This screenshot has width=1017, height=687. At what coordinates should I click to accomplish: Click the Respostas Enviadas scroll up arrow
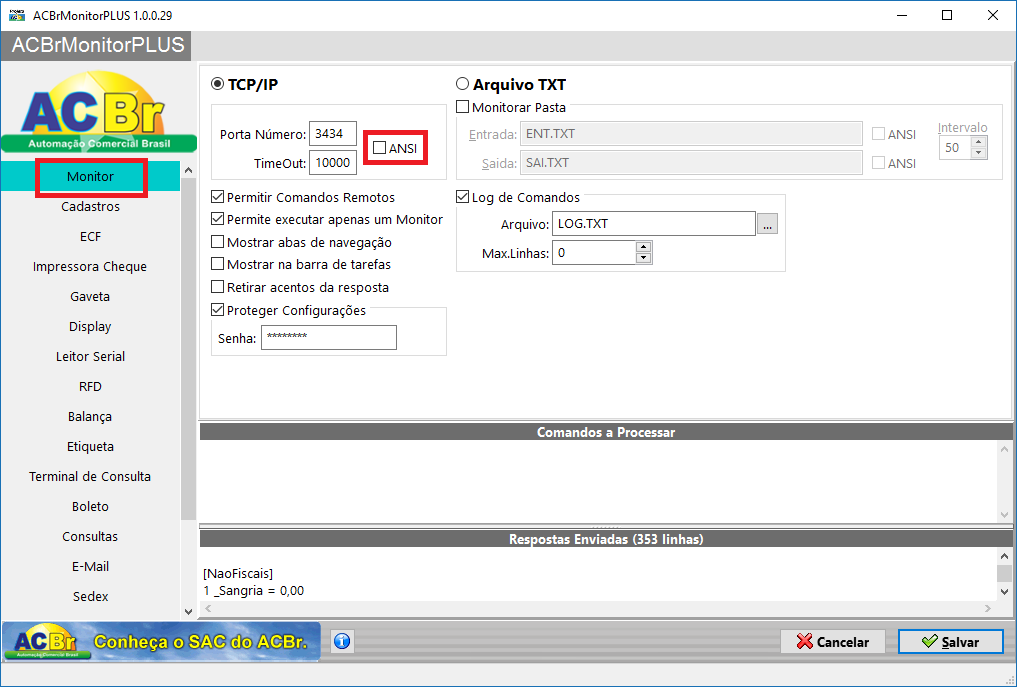click(1004, 557)
